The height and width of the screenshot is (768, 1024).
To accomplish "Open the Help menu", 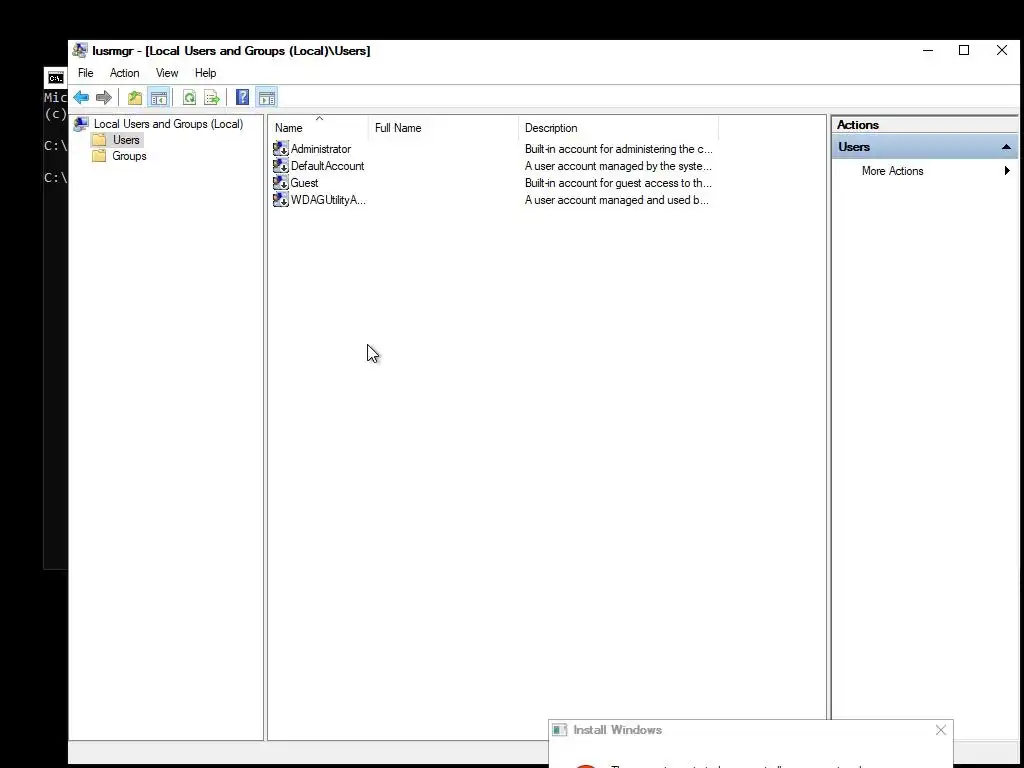I will pos(205,73).
